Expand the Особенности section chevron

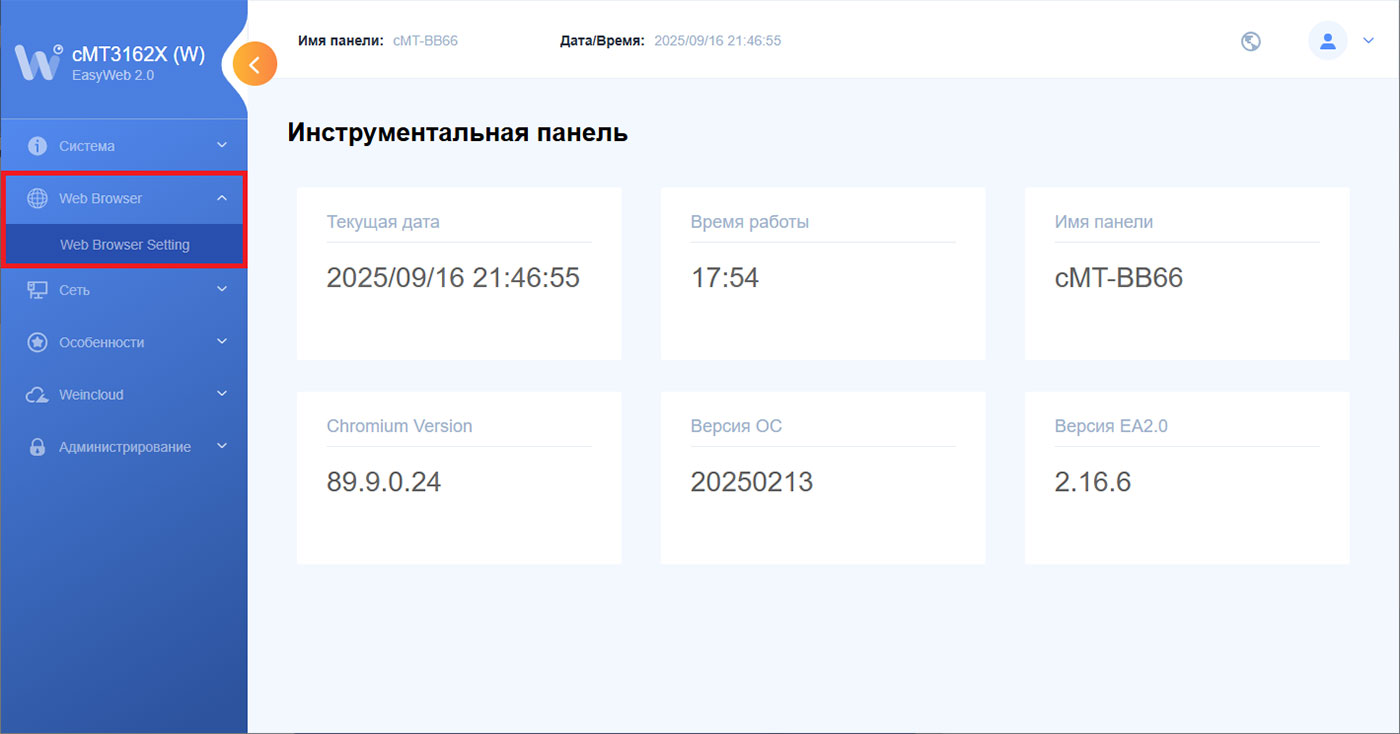tap(222, 342)
